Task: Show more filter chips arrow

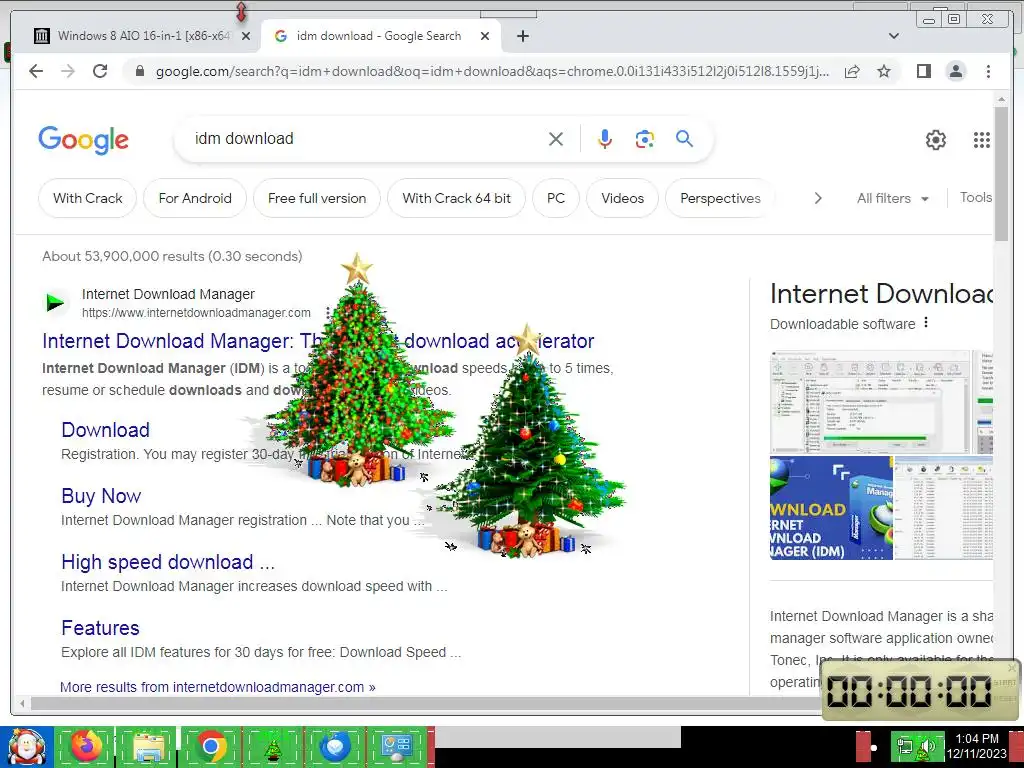Action: pyautogui.click(x=818, y=198)
